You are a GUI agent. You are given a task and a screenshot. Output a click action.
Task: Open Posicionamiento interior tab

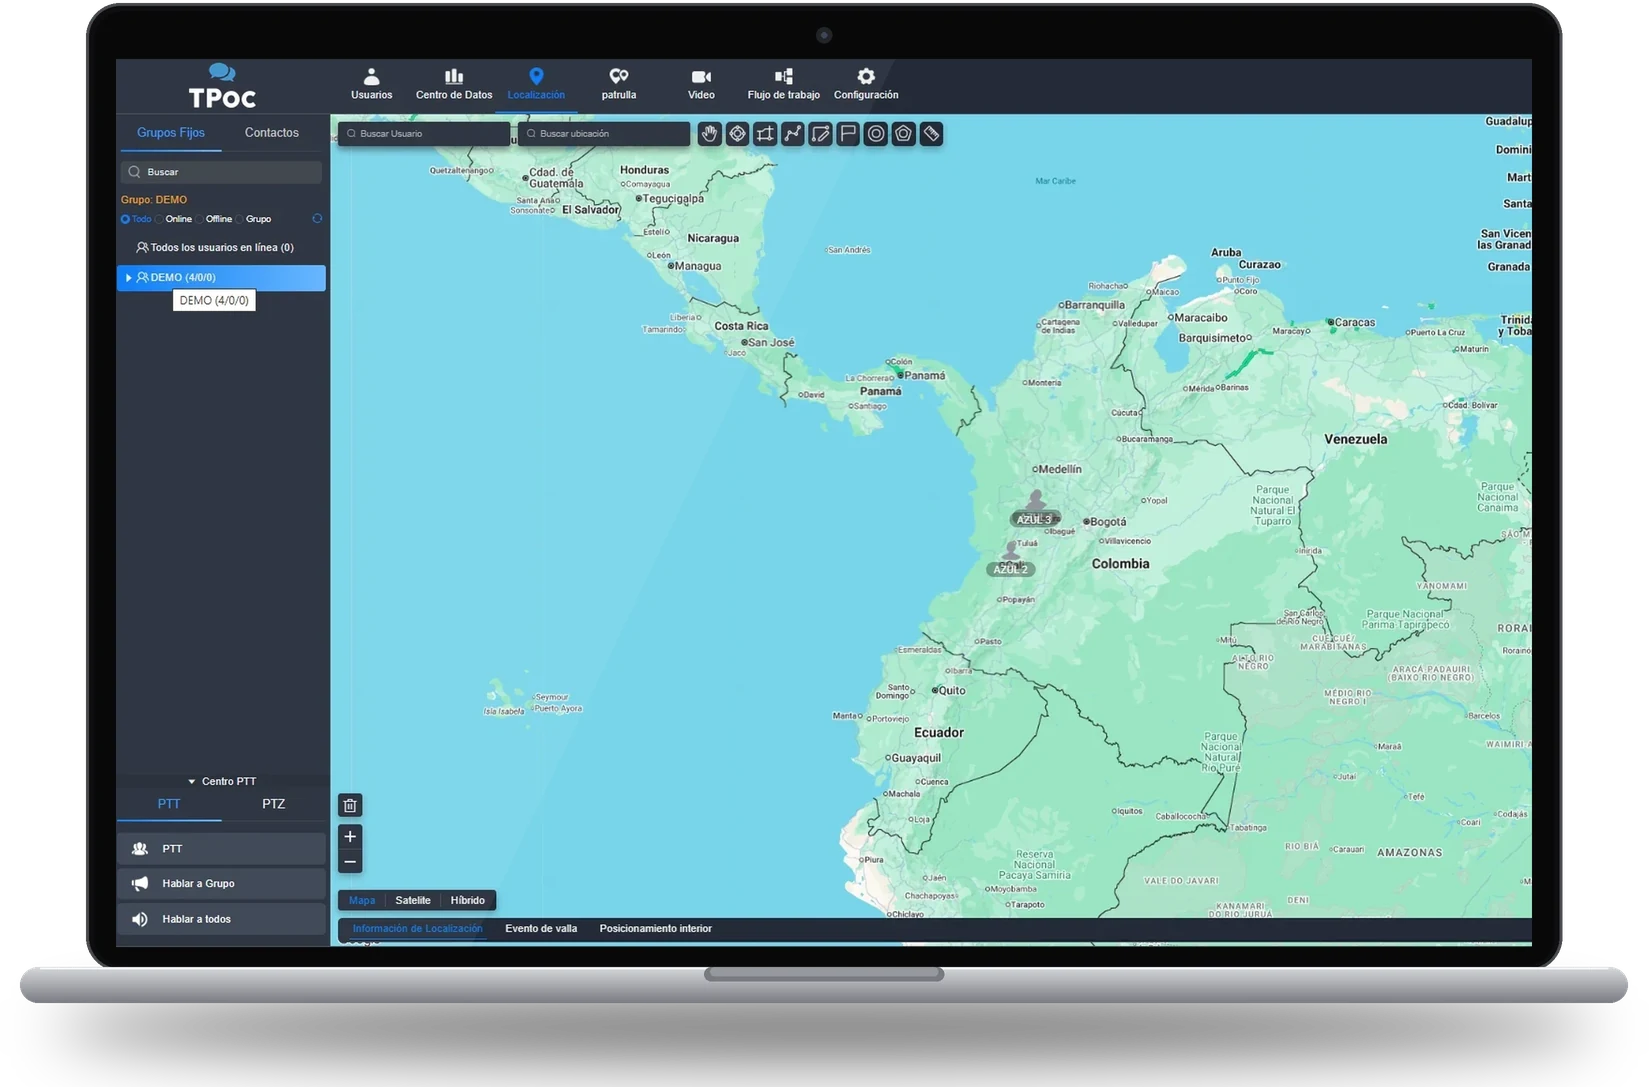tap(656, 929)
